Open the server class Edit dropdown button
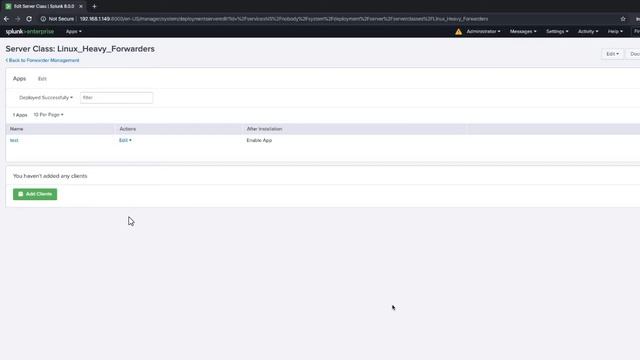 pyautogui.click(x=612, y=54)
